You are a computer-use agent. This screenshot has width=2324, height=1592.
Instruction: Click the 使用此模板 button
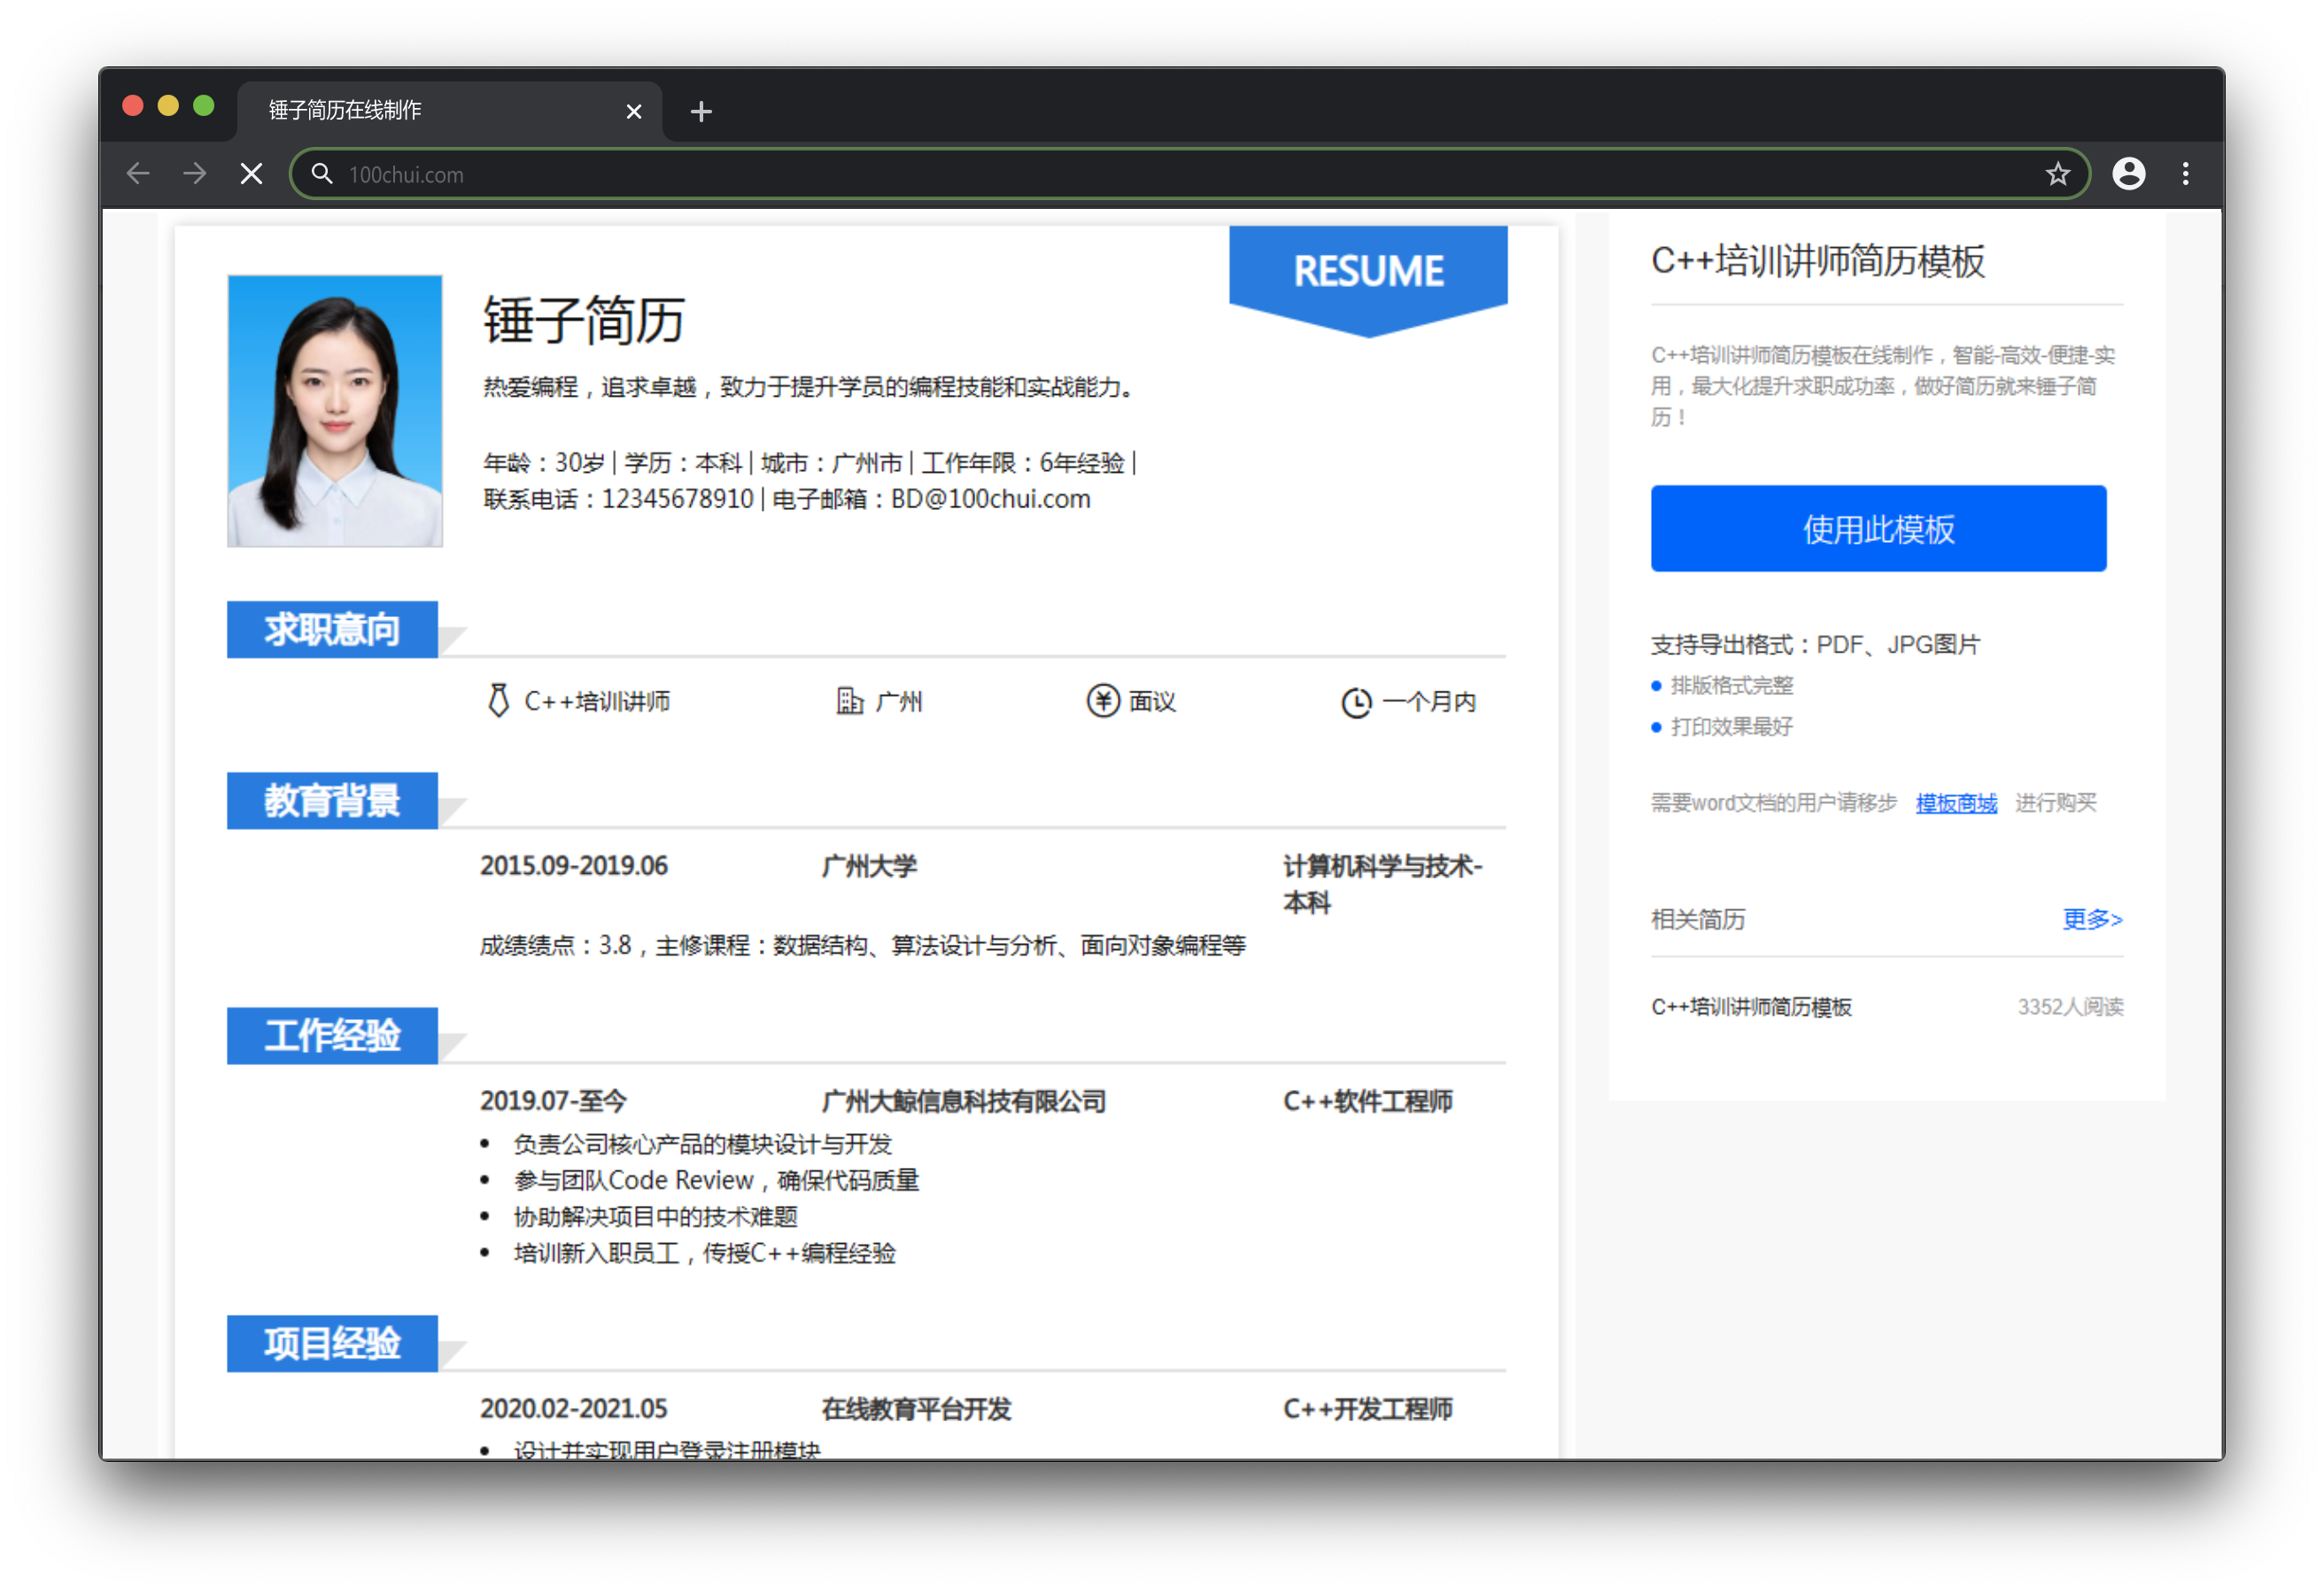pyautogui.click(x=1878, y=528)
